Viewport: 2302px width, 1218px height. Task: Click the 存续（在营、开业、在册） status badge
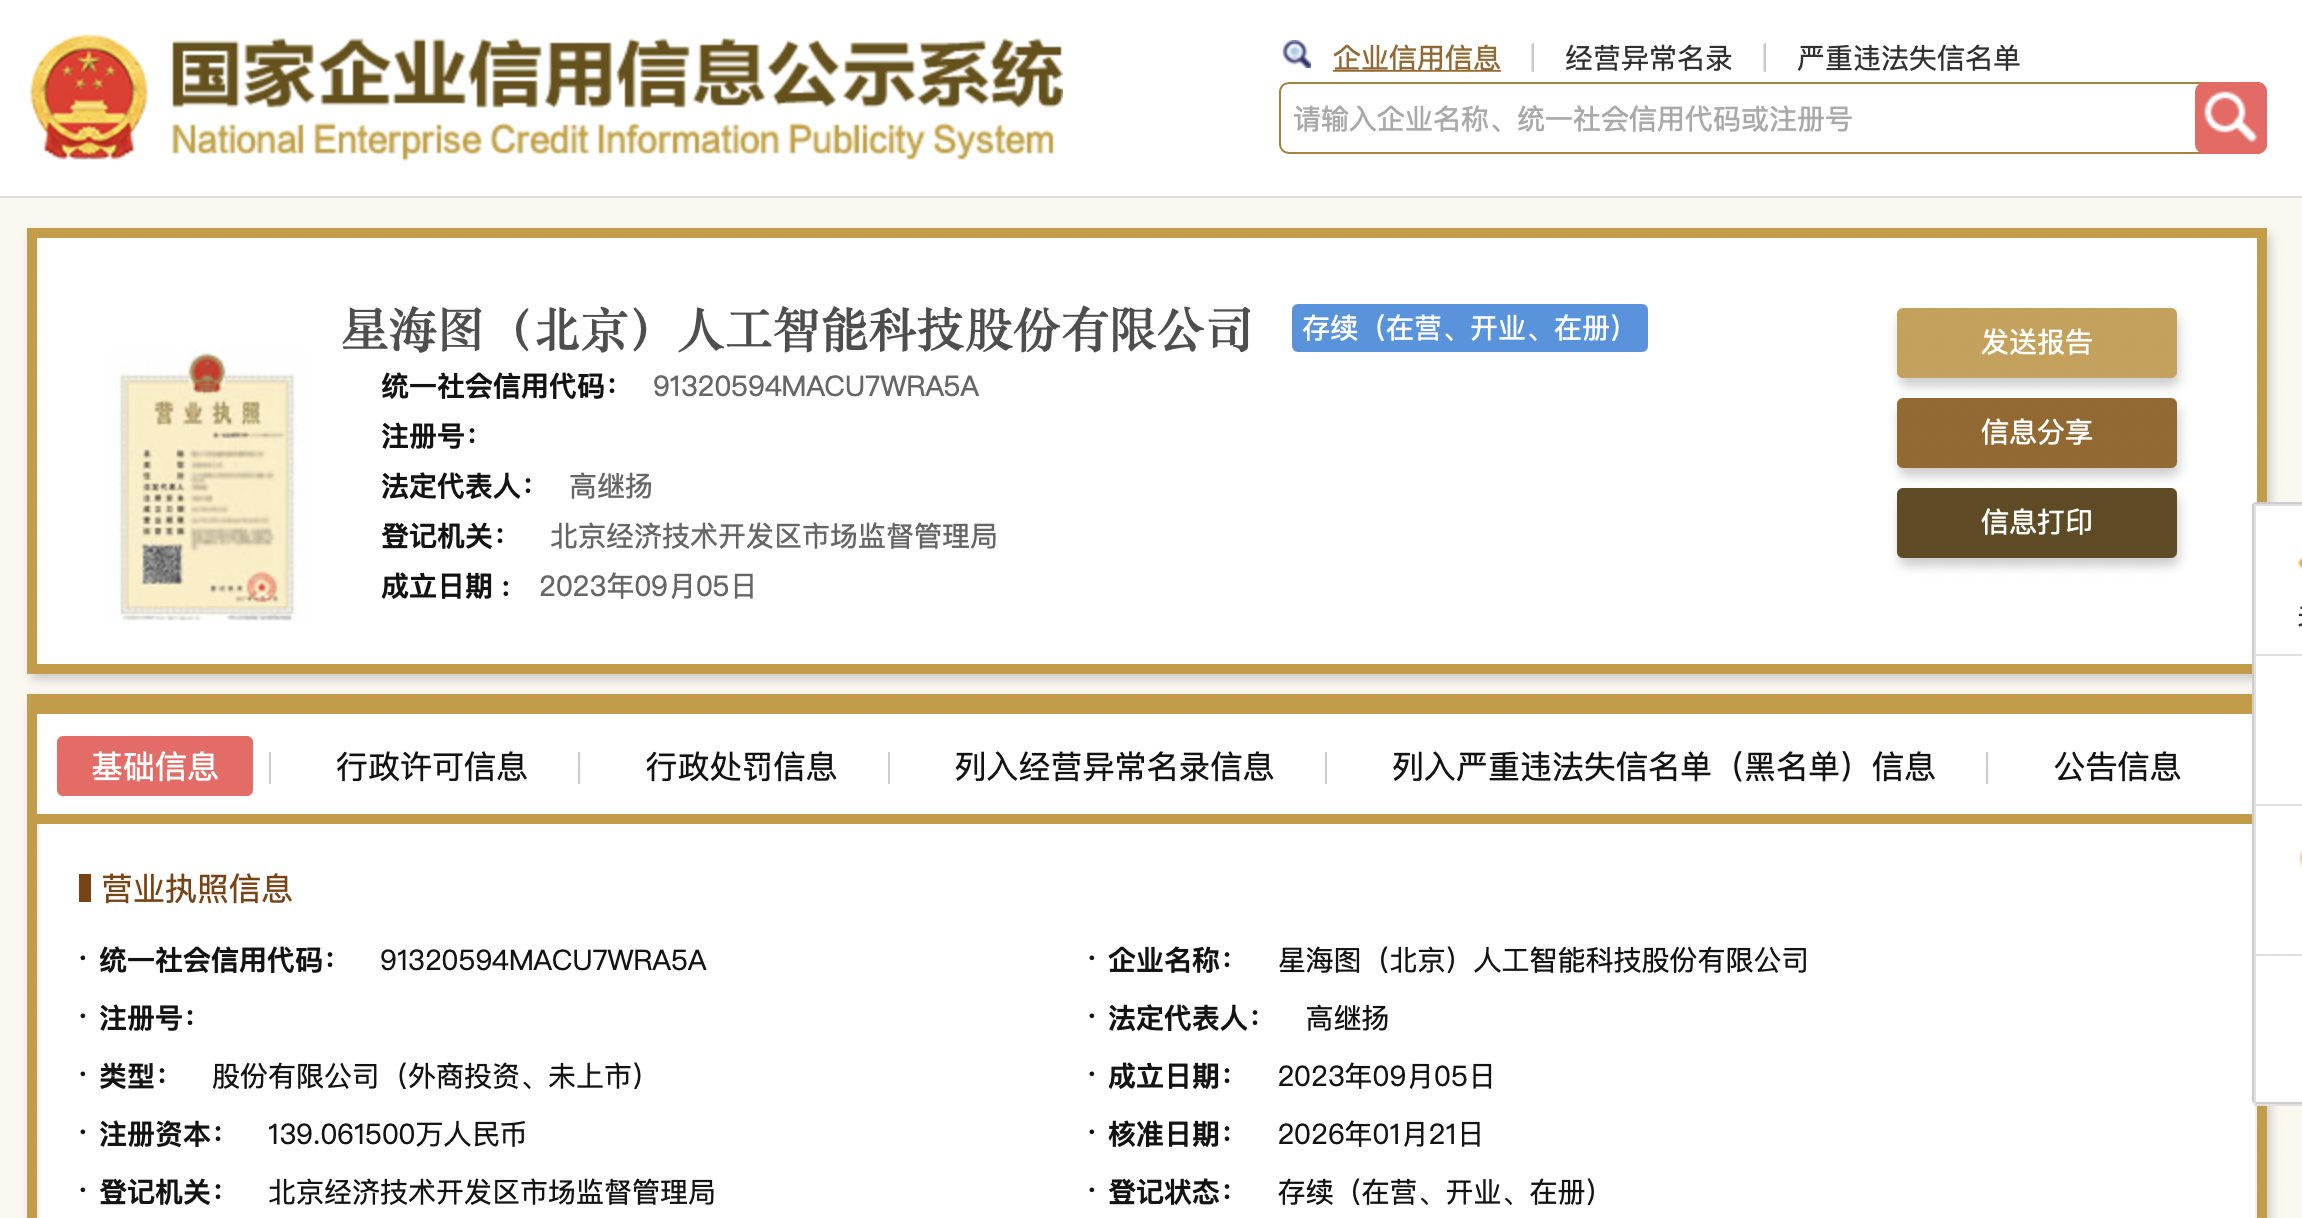1469,328
